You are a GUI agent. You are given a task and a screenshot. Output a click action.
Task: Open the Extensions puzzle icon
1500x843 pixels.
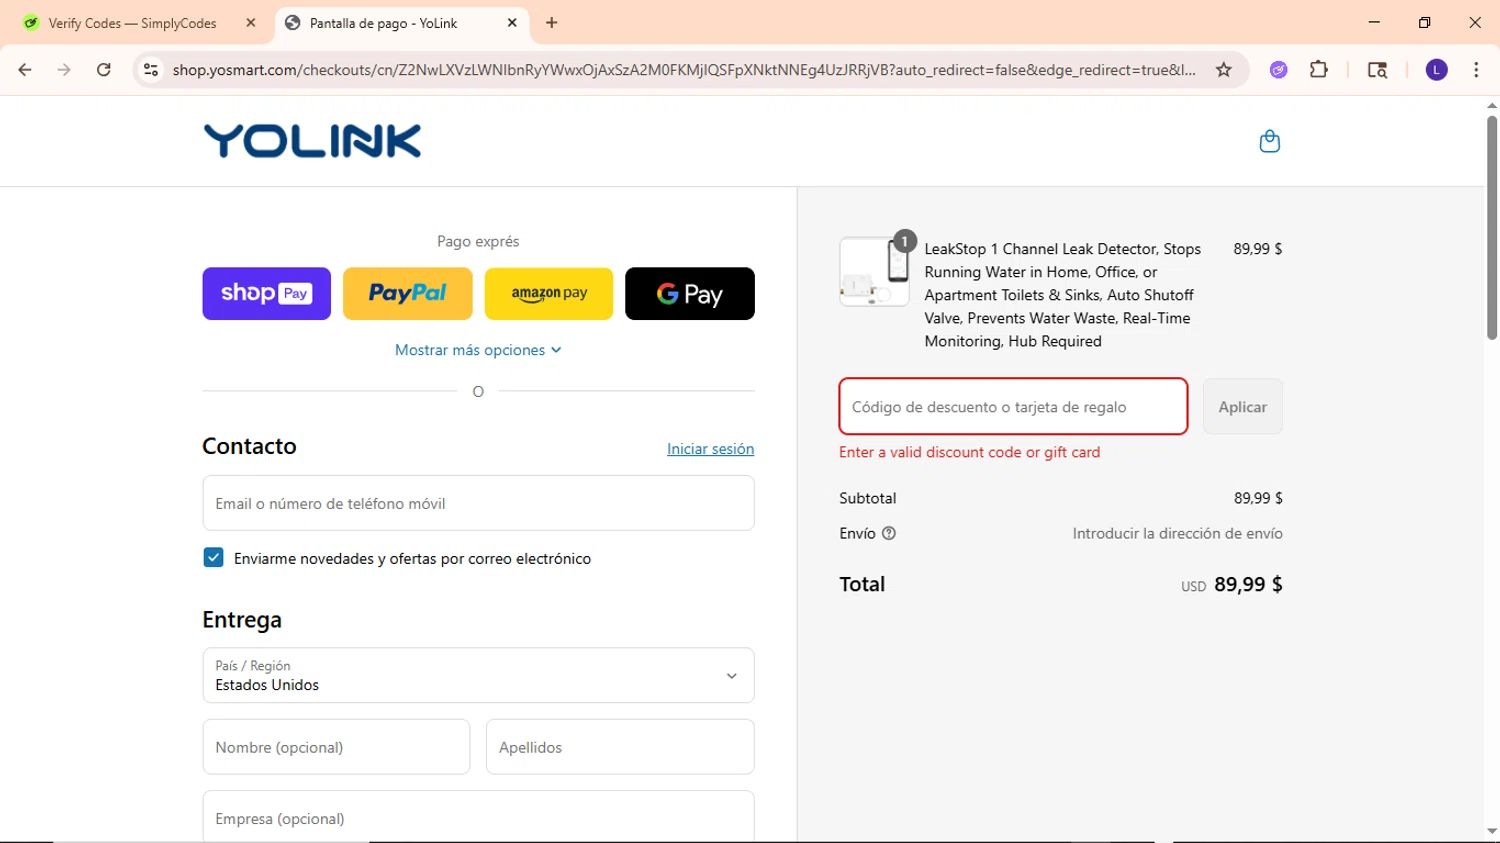[x=1319, y=70]
